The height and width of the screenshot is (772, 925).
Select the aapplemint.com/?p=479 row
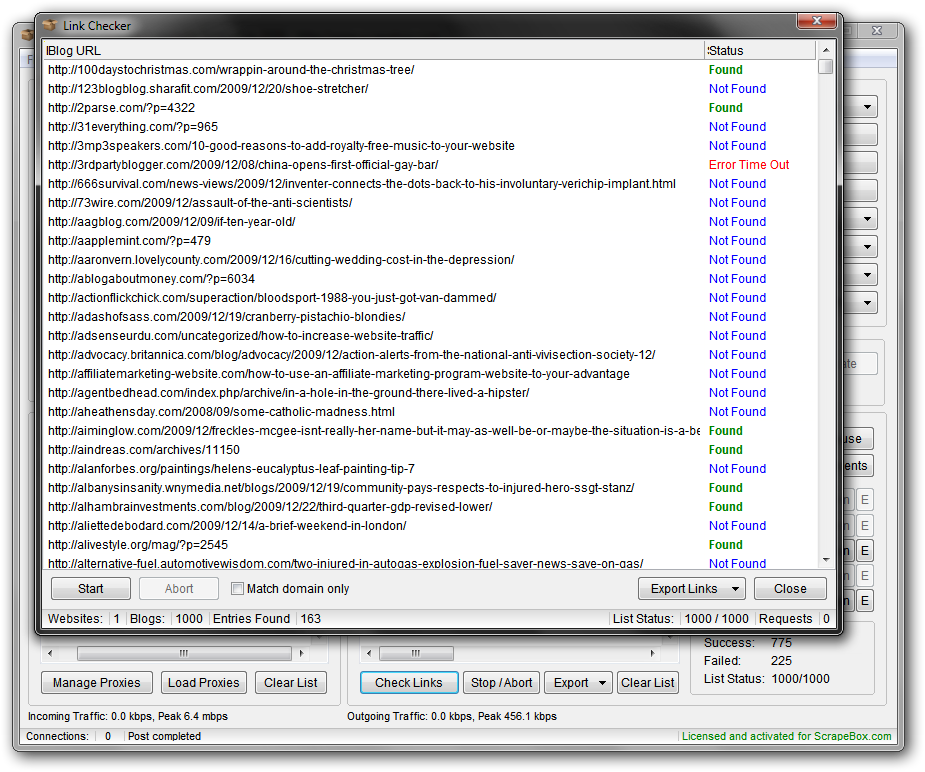[x=429, y=241]
